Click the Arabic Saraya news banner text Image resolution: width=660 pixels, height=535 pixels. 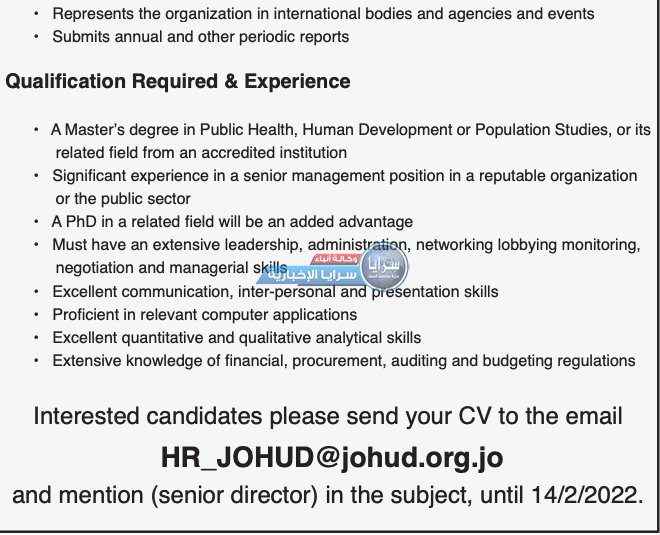pos(311,275)
